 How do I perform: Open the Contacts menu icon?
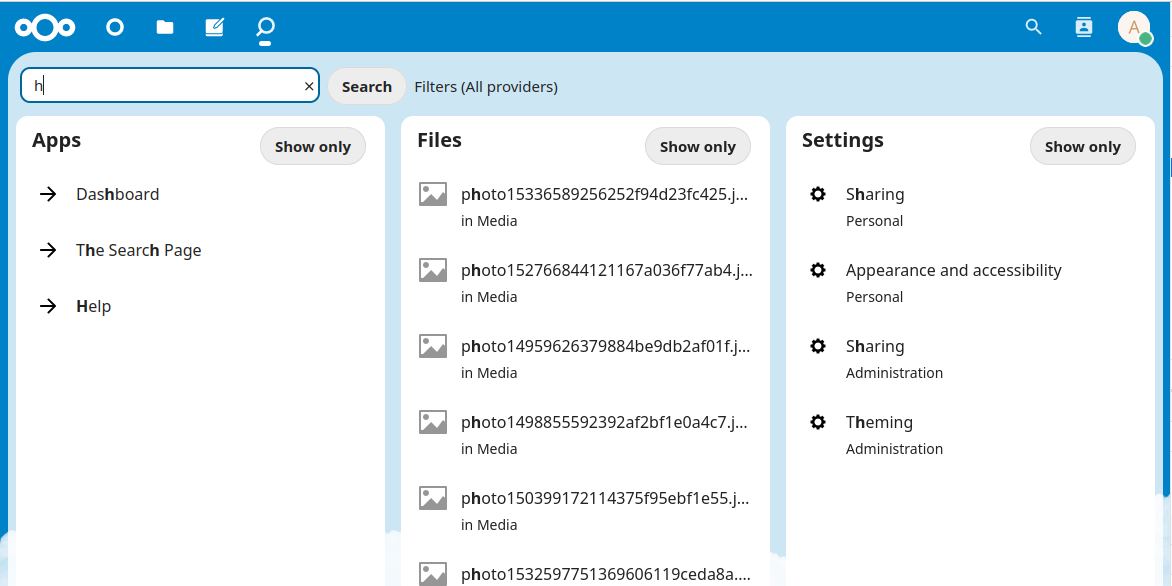[x=1084, y=27]
